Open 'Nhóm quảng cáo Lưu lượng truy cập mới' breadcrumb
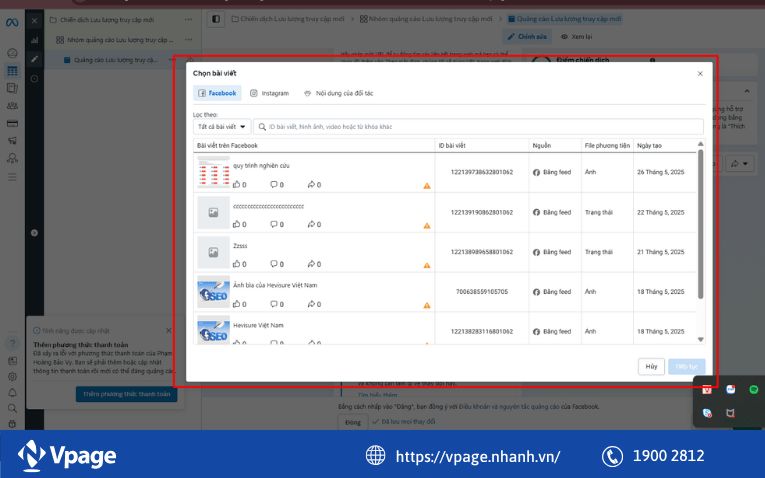 point(426,19)
